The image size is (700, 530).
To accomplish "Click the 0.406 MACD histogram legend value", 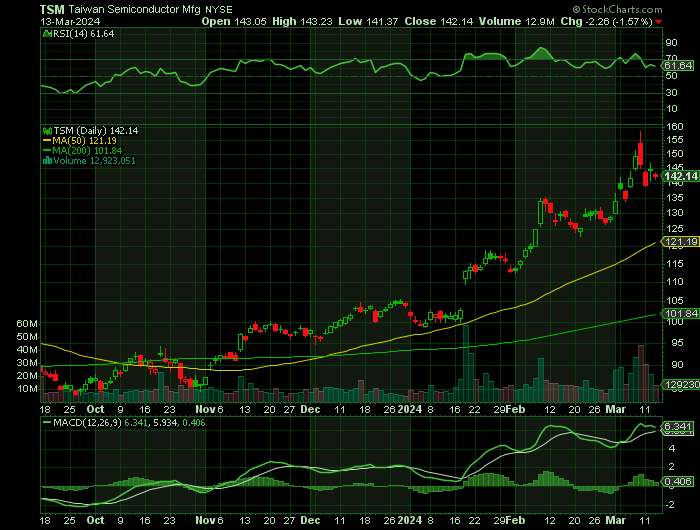I will tap(193, 422).
